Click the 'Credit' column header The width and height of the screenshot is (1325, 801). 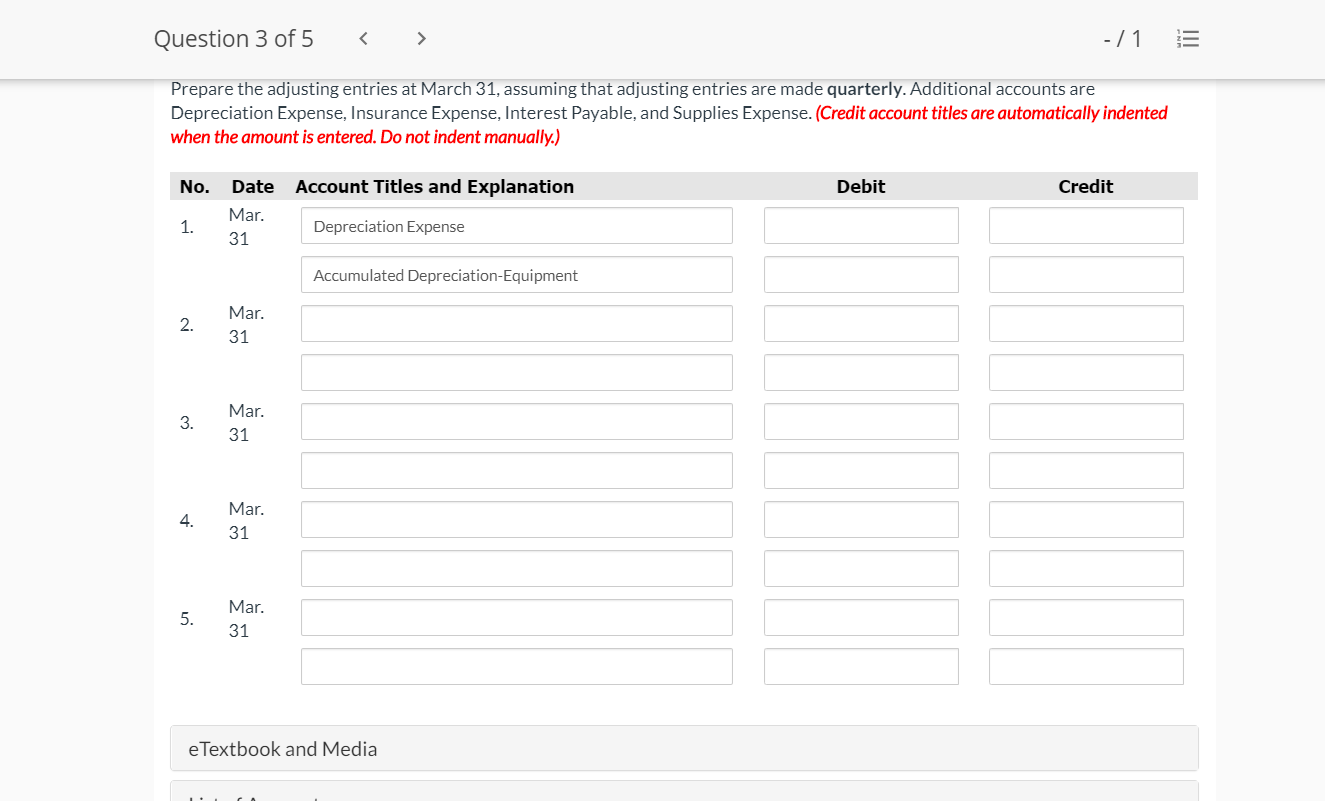coord(1086,186)
